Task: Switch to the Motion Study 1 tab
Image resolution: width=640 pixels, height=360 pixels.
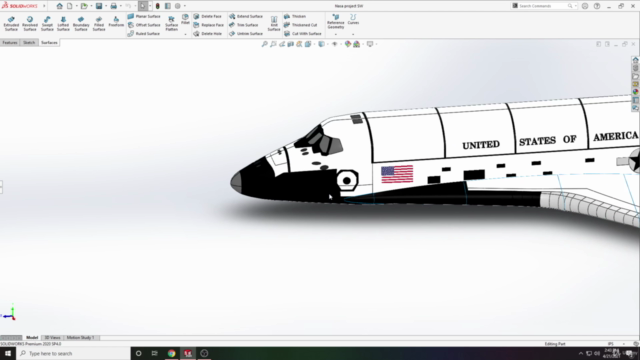Action: coord(80,338)
